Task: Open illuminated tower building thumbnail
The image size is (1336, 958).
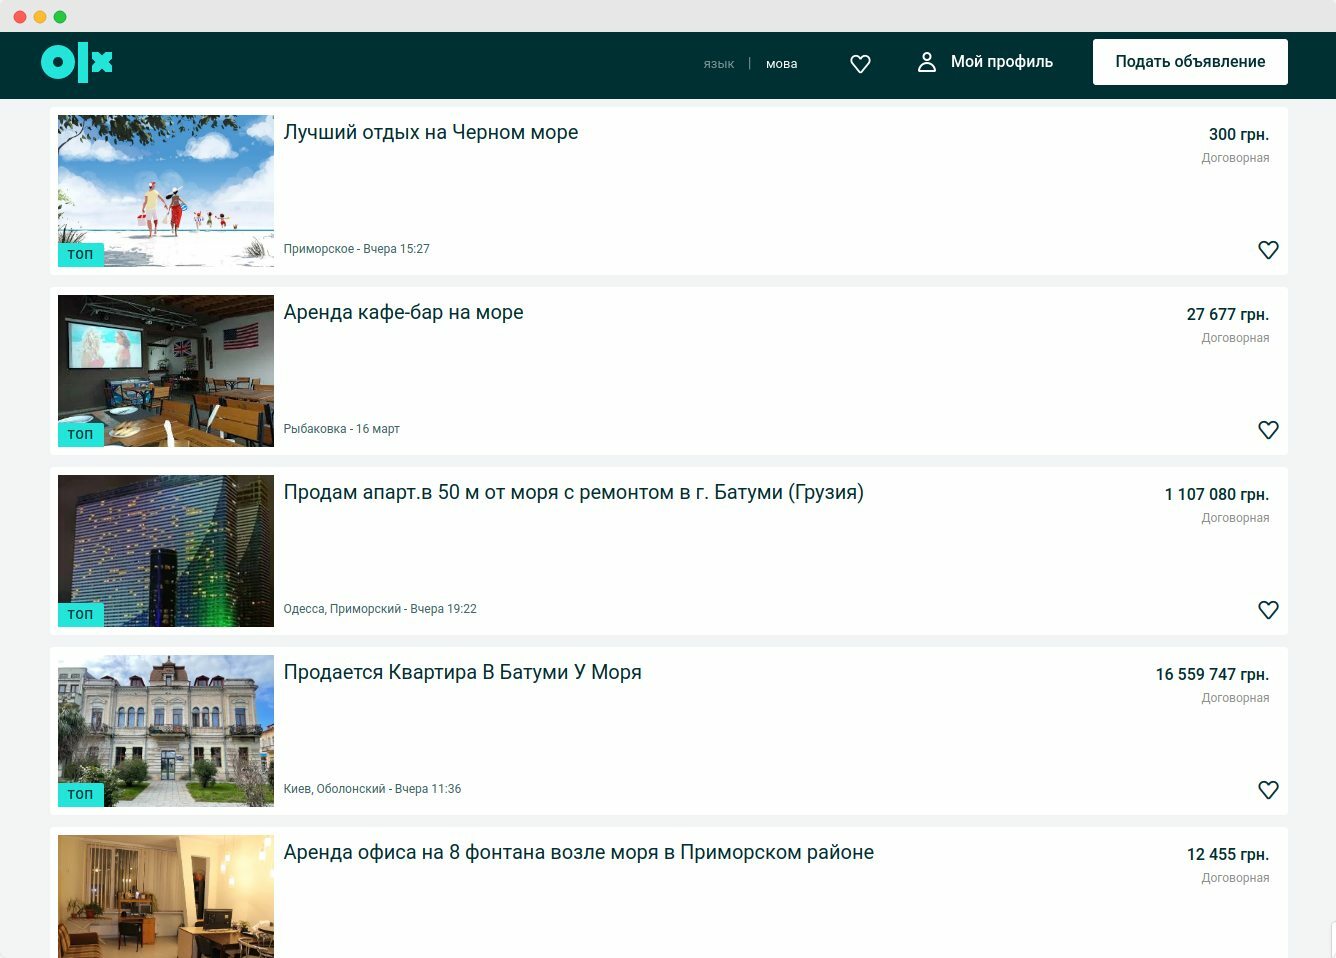Action: pyautogui.click(x=166, y=551)
